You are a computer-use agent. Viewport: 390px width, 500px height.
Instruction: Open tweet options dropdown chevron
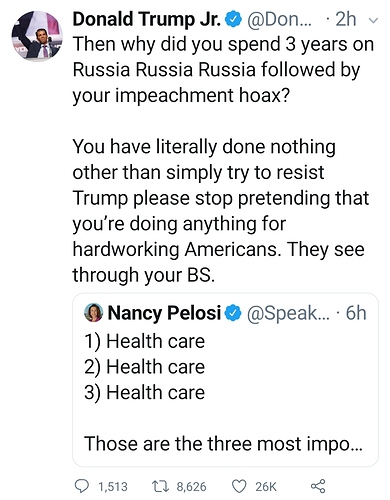click(x=374, y=21)
